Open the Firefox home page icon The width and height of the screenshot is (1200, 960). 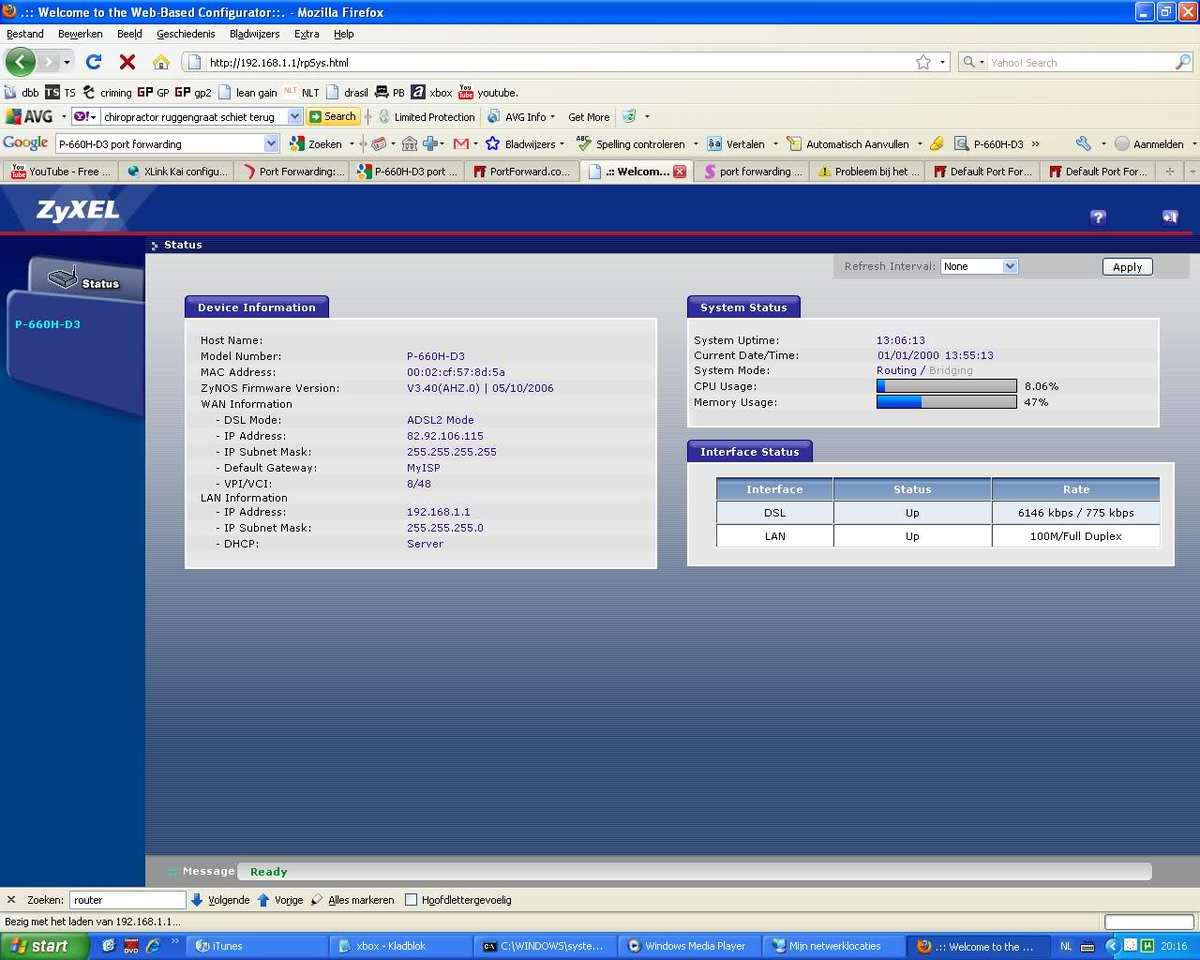click(x=161, y=62)
